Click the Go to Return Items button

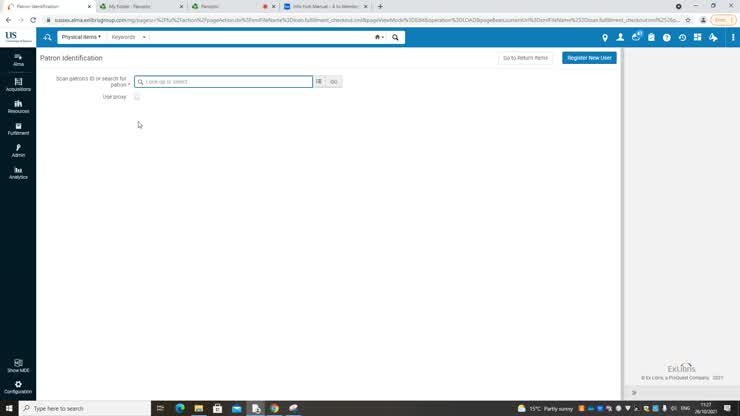coord(525,58)
